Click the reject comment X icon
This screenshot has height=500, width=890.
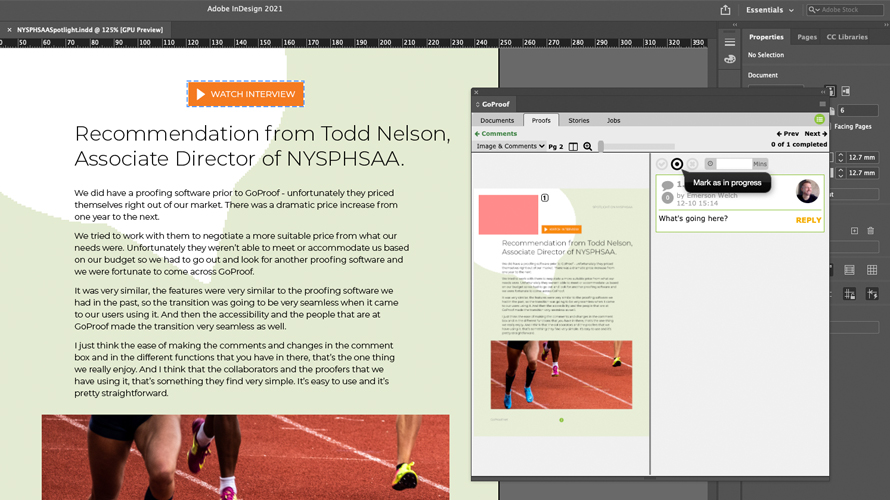(692, 164)
